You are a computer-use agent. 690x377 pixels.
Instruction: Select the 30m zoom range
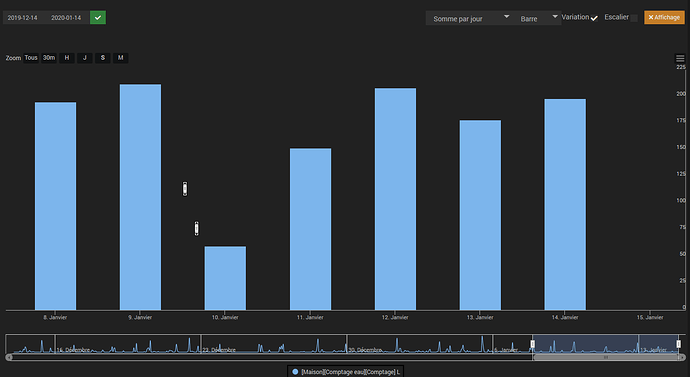[x=49, y=58]
